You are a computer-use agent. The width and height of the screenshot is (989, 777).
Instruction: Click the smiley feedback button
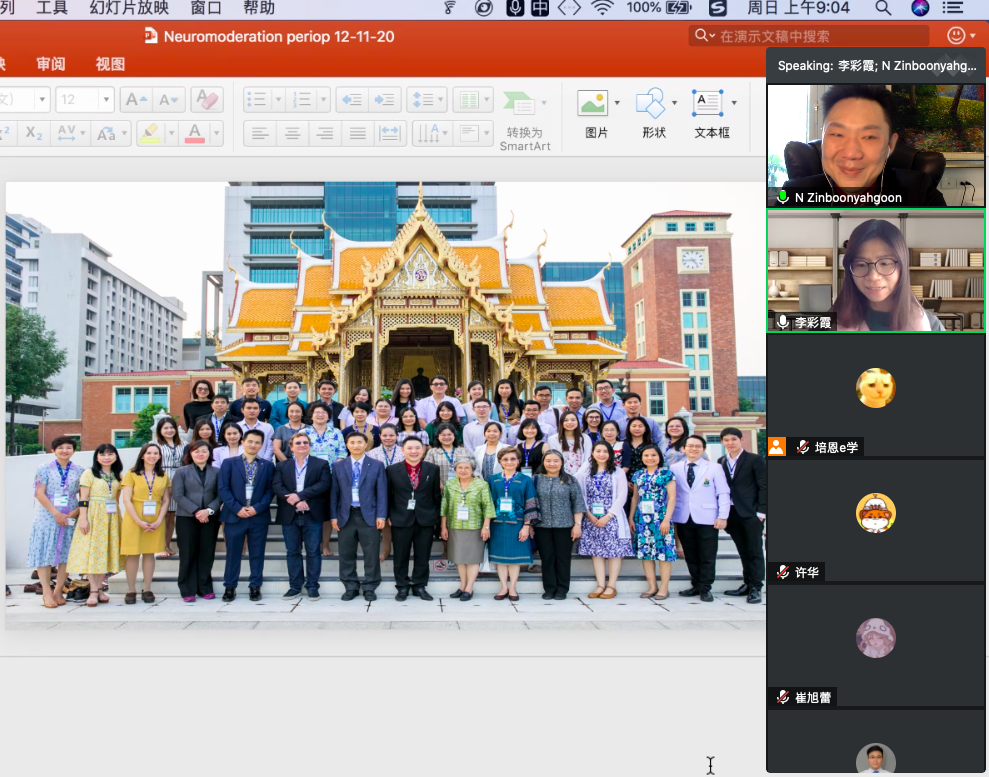[x=957, y=36]
